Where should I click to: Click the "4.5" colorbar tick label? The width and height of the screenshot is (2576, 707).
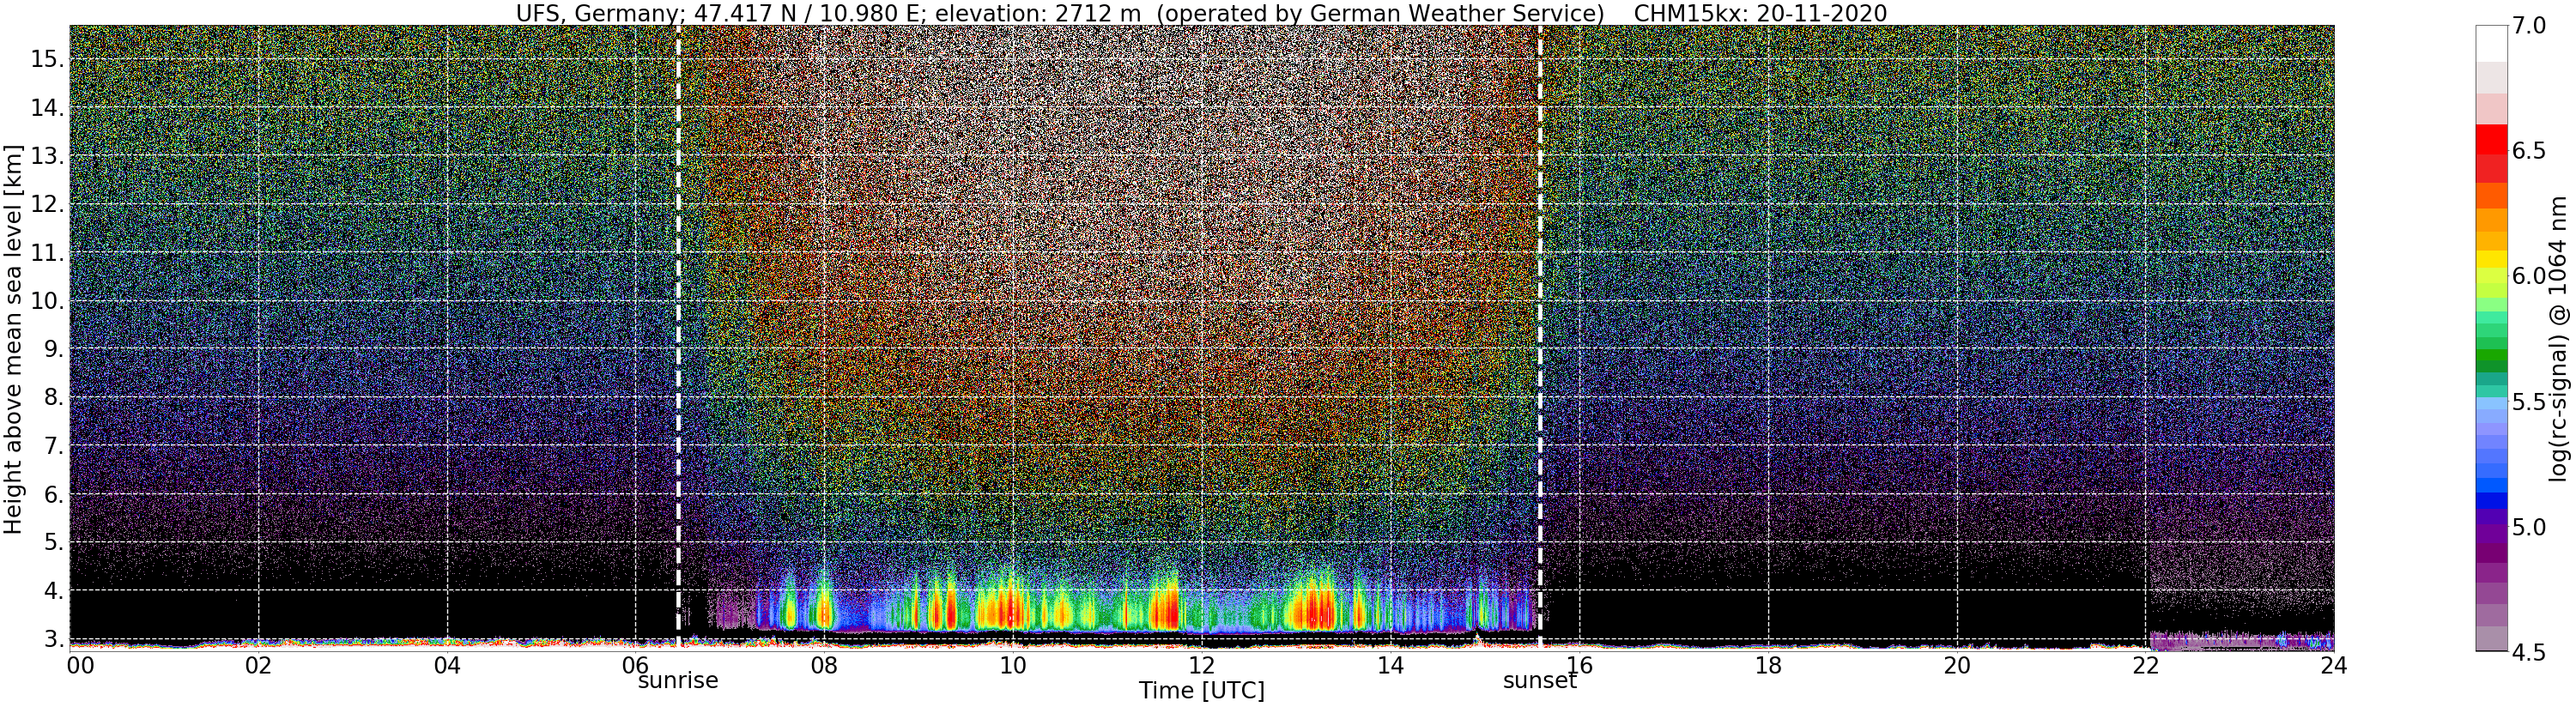(2528, 652)
